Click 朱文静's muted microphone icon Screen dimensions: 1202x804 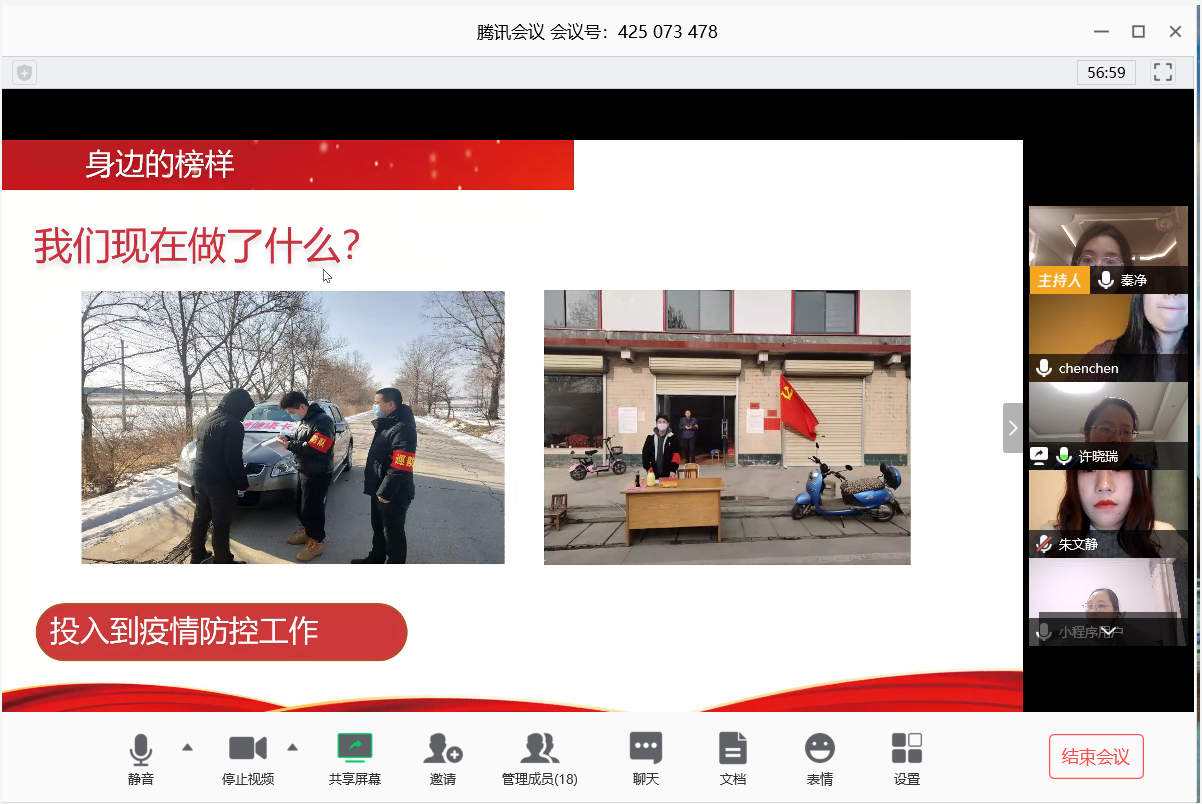[x=1044, y=544]
